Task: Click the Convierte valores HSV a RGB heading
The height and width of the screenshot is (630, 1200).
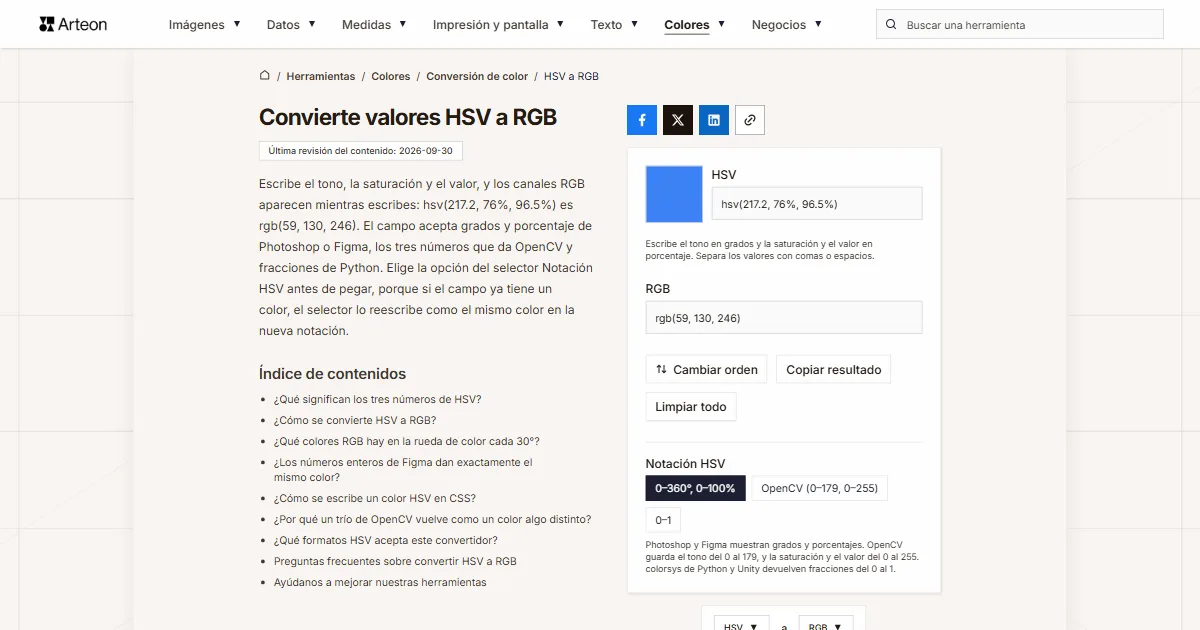Action: (408, 117)
